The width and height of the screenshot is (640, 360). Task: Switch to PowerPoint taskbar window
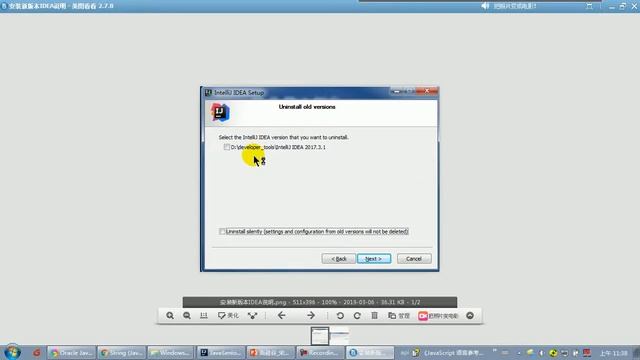271,353
